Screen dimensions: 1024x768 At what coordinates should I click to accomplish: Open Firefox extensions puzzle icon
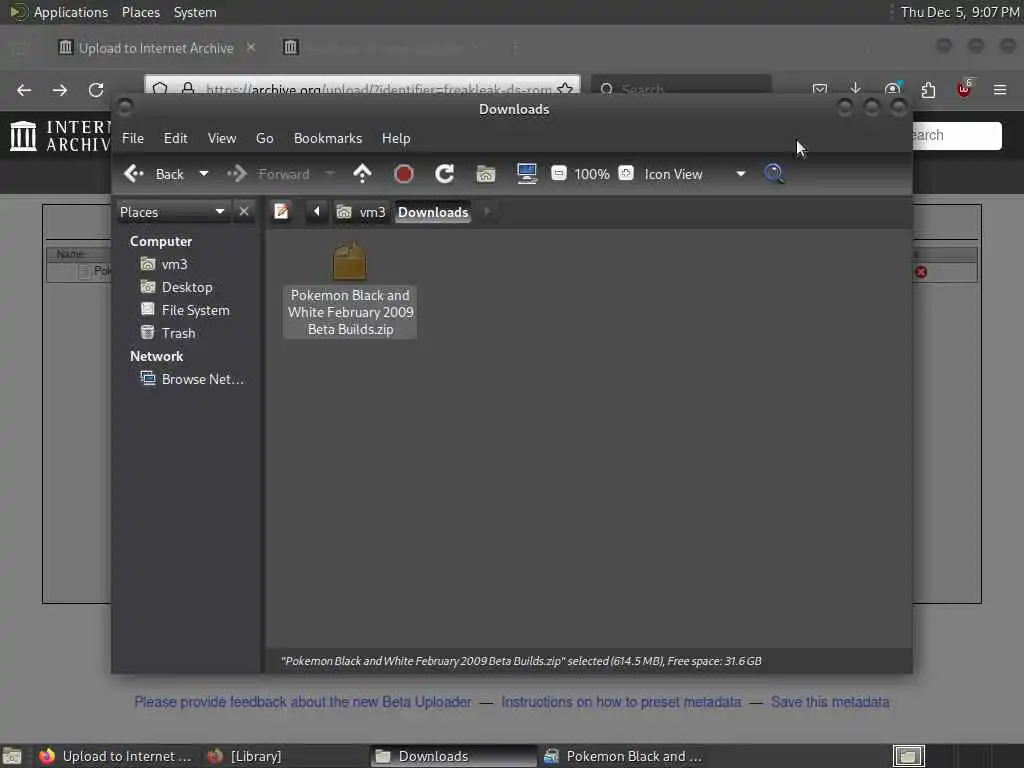(928, 89)
